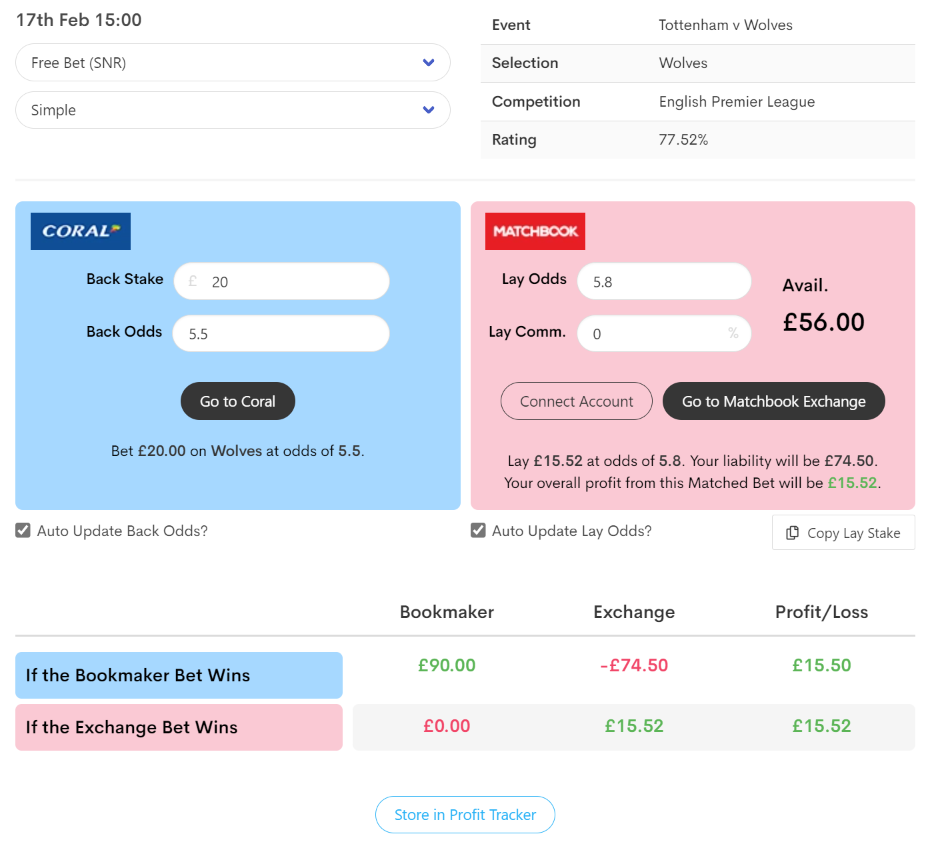Expand bet type list via Free Bet chevron
929x843 pixels.
click(428, 62)
